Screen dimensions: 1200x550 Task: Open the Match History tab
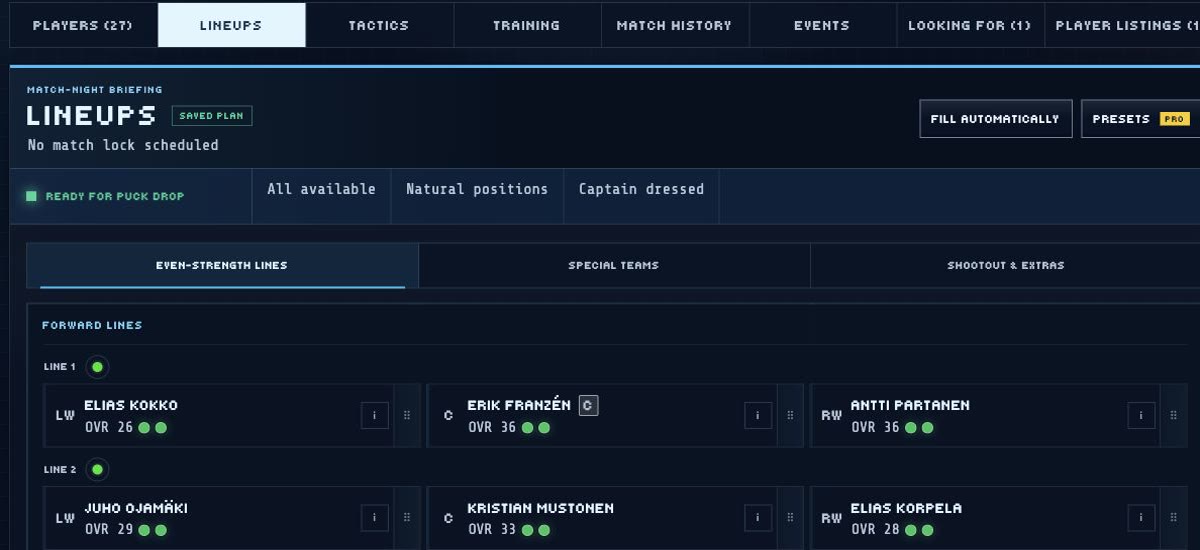(674, 25)
